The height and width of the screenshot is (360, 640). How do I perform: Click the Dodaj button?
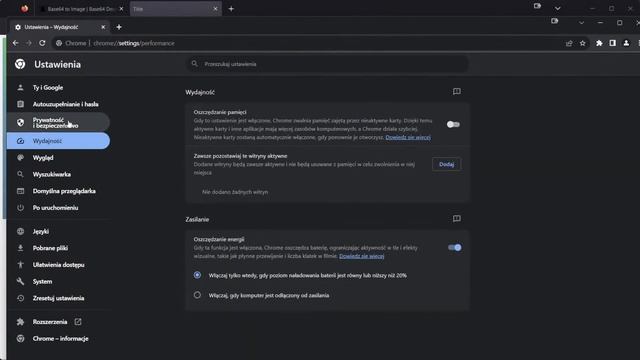pyautogui.click(x=447, y=164)
